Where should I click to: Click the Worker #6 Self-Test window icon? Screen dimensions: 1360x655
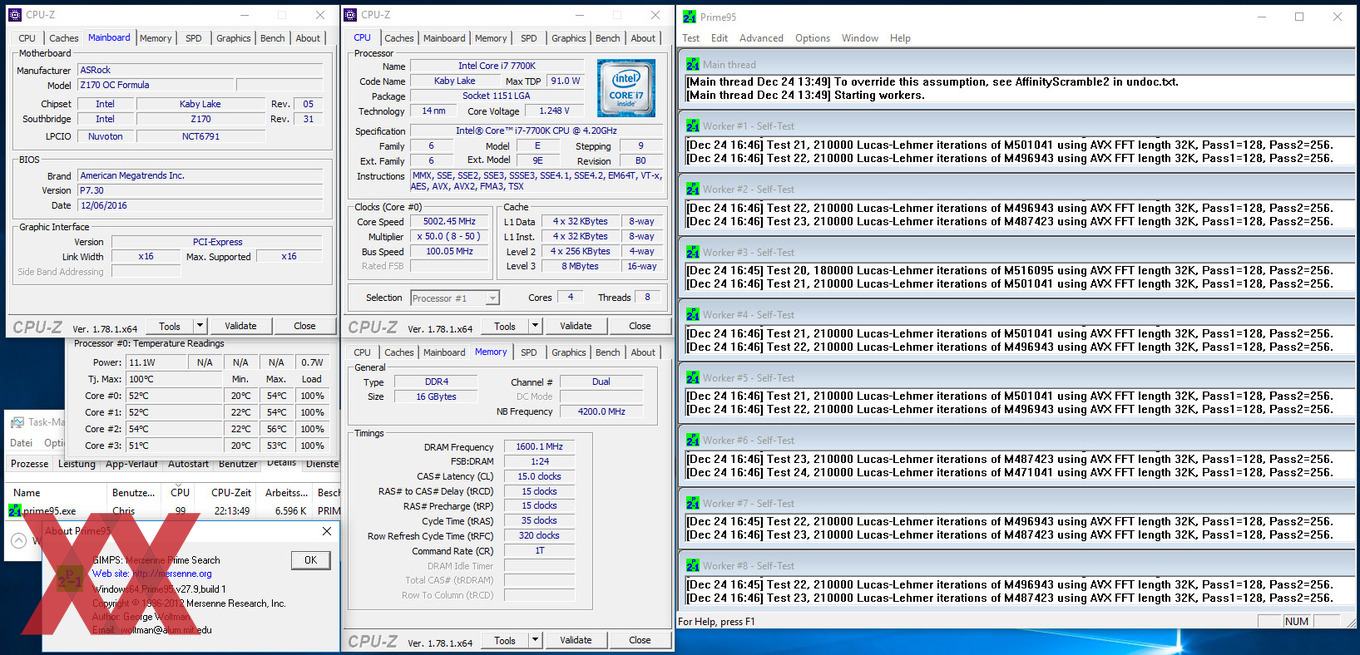pos(692,440)
